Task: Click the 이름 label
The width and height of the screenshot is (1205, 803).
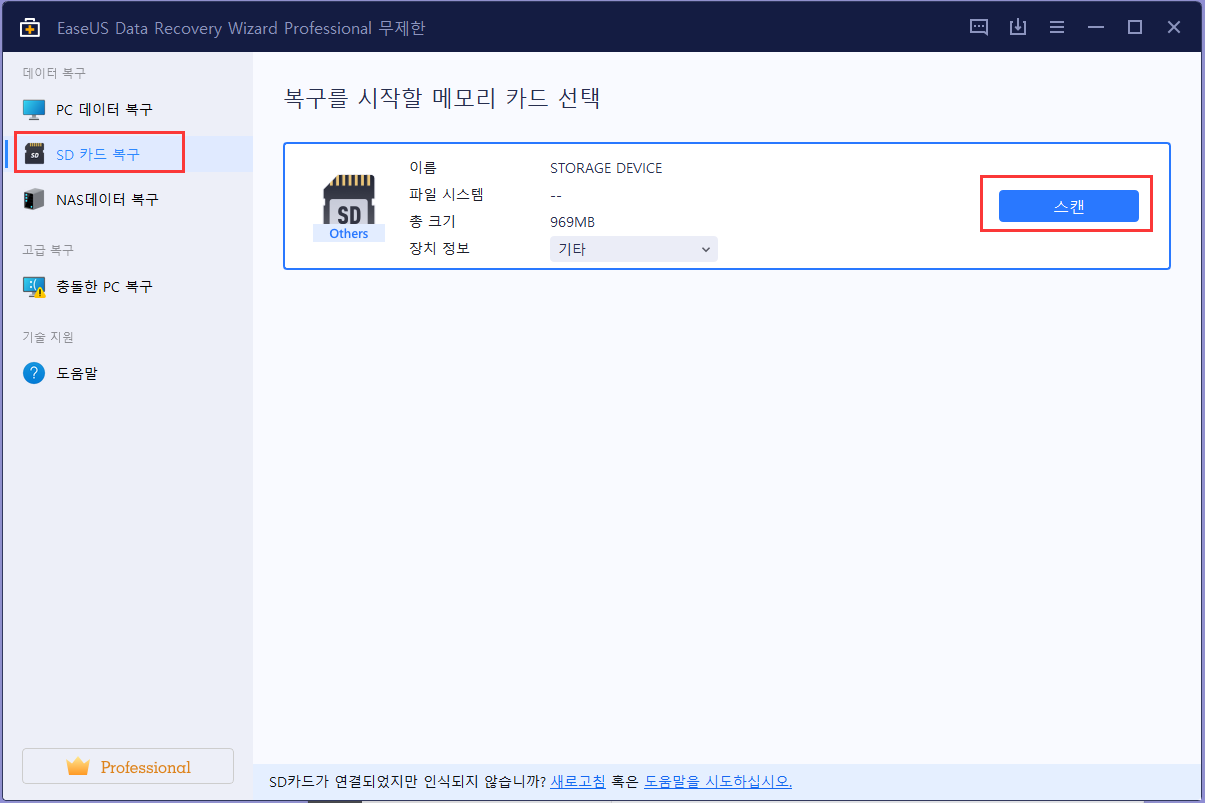Action: tap(423, 168)
